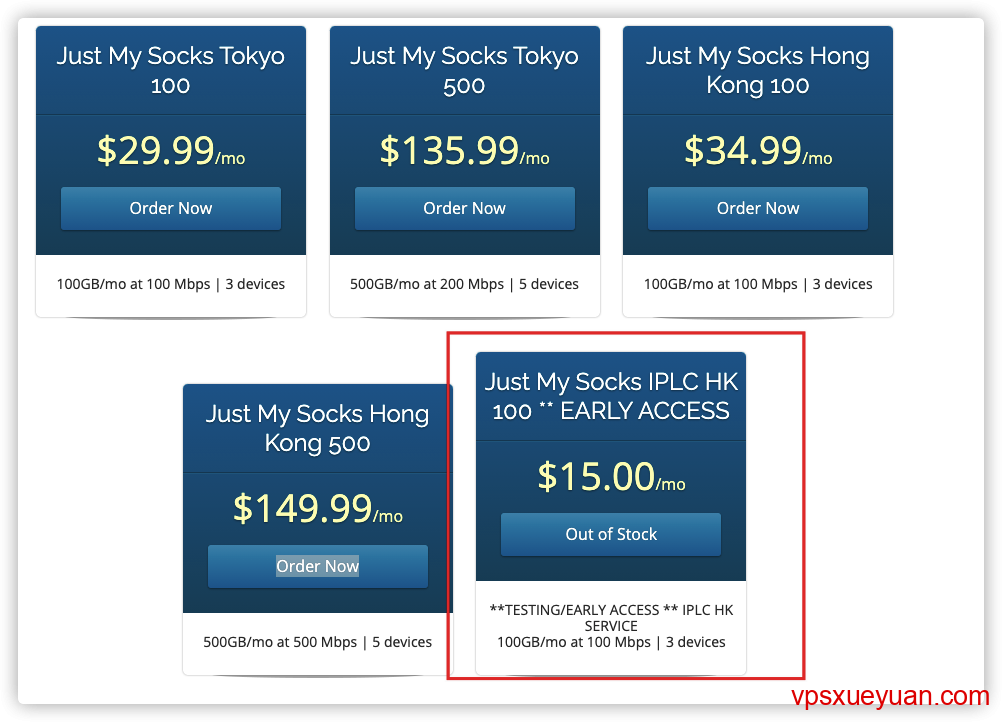Click the 500GB/mo at 500 Mbps description
The image size is (1002, 722).
[318, 642]
